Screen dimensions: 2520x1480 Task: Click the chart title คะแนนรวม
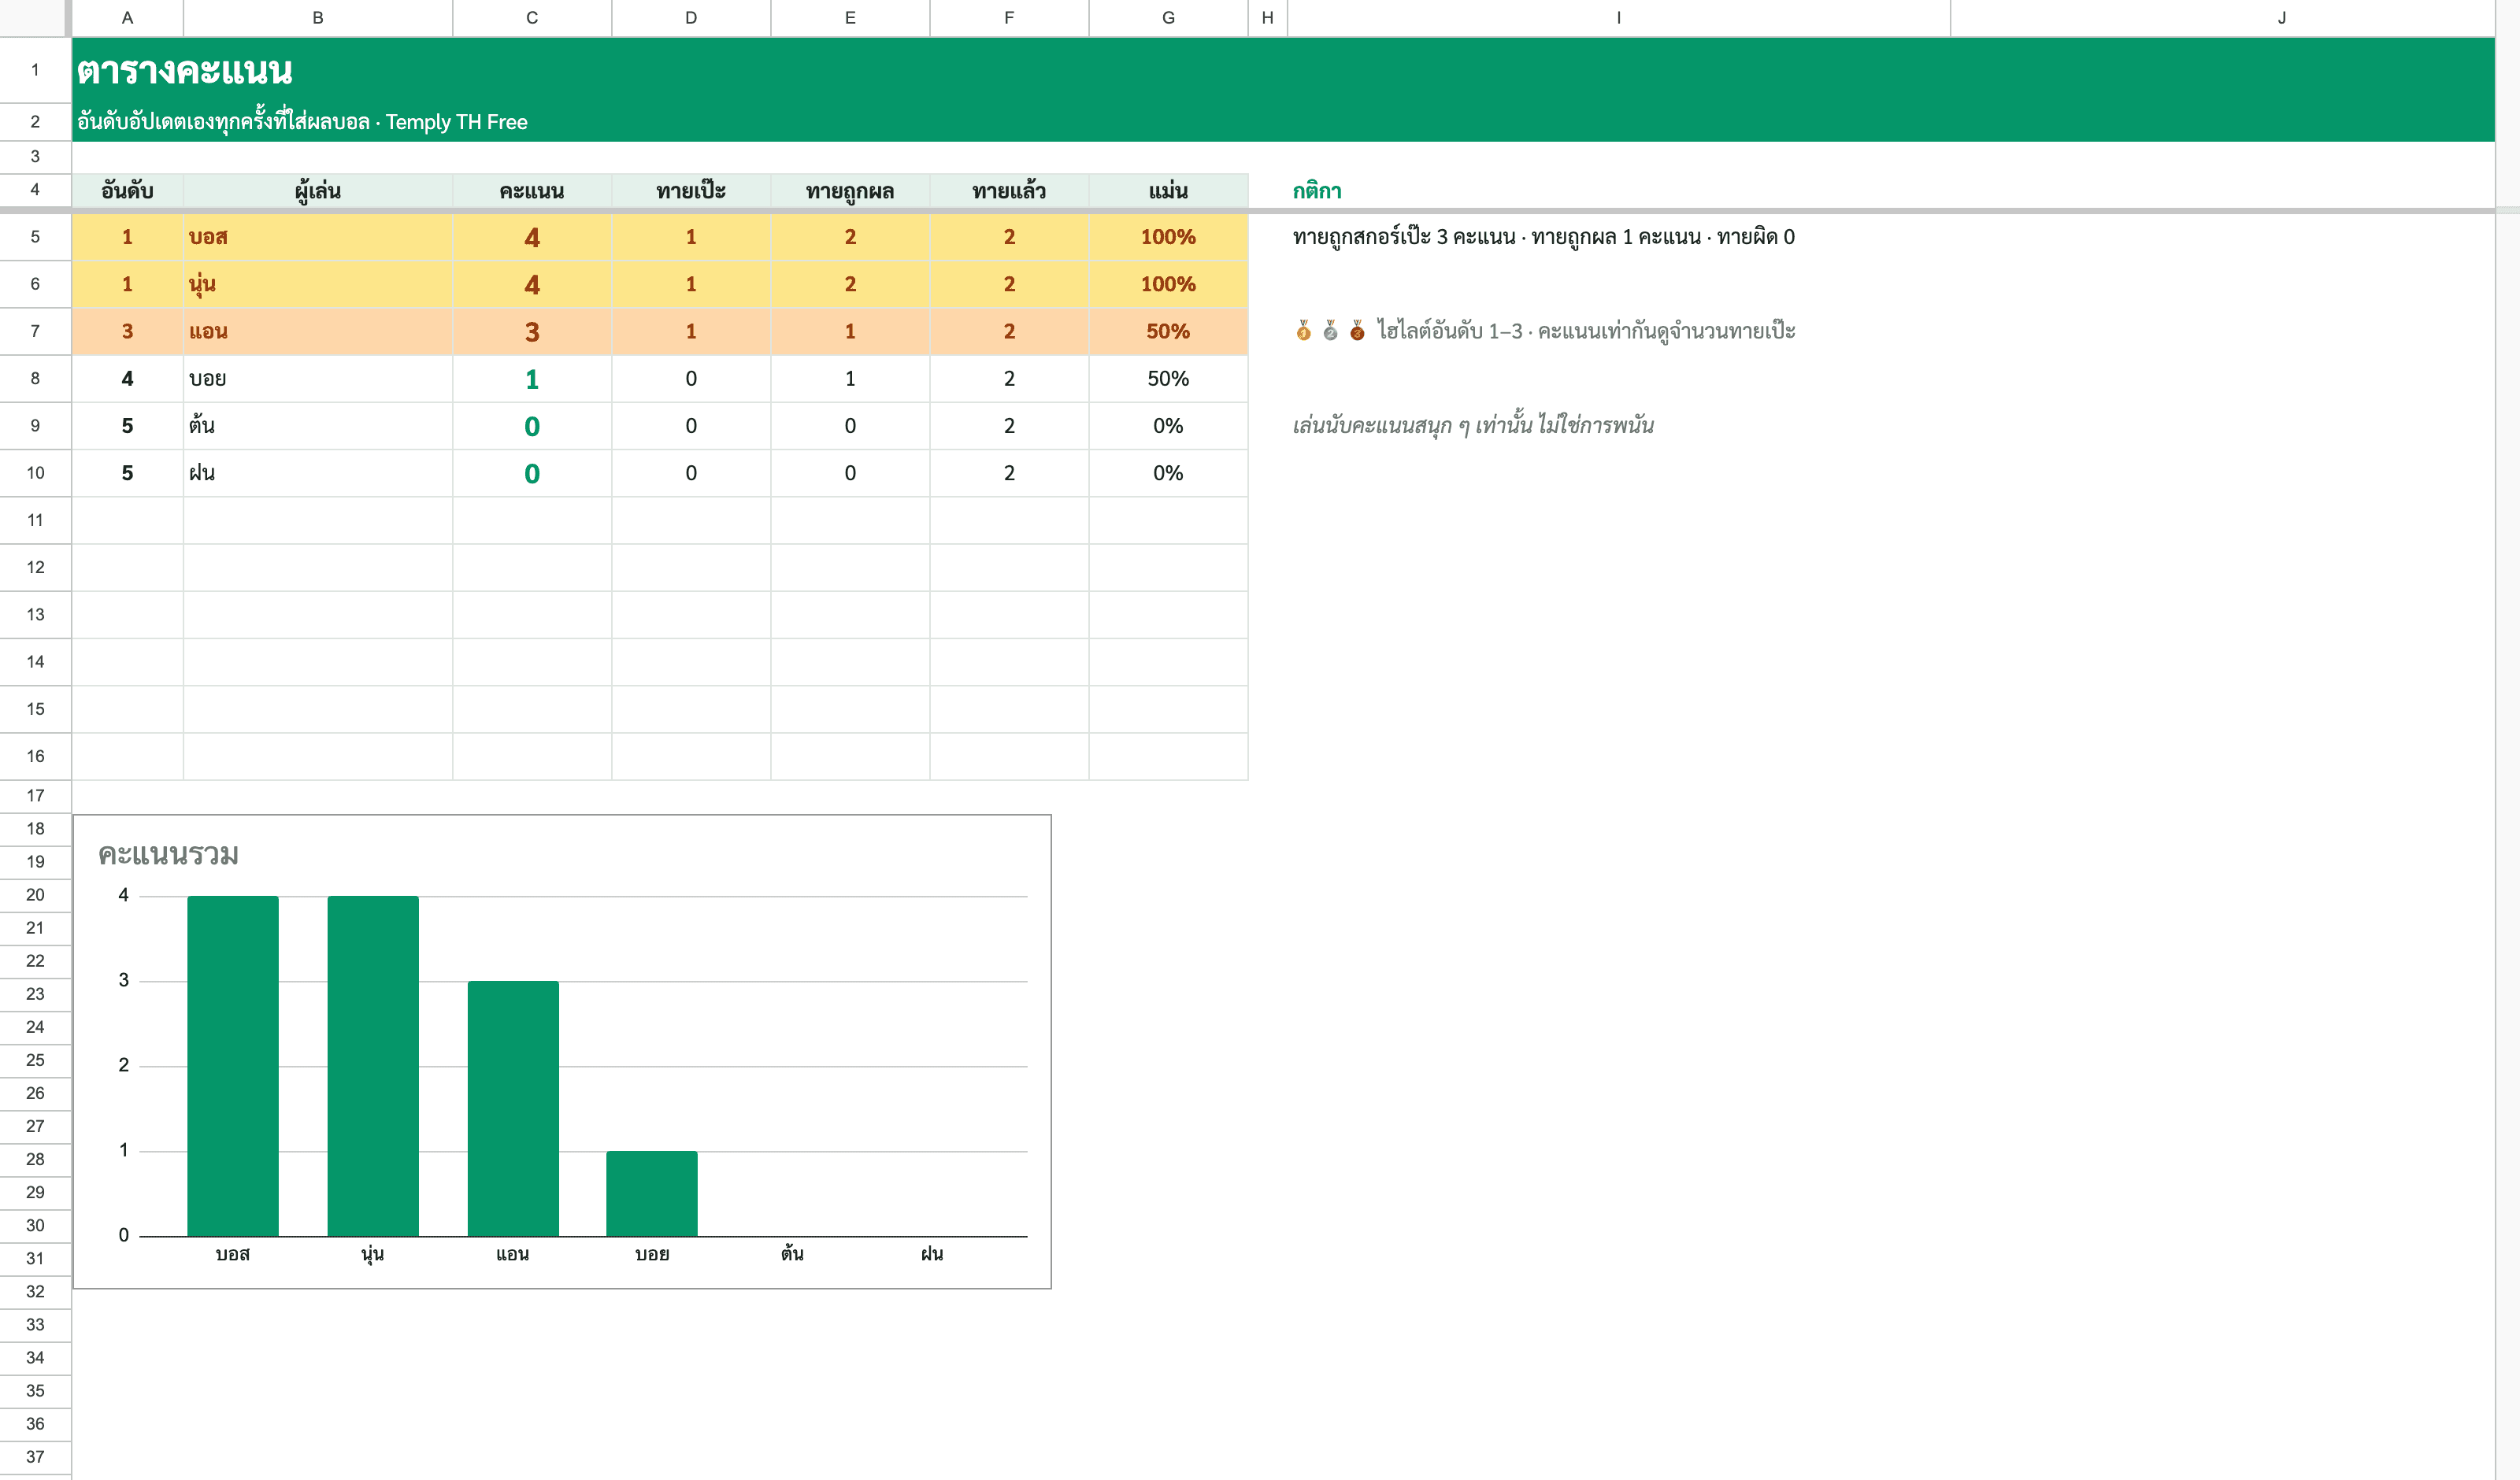(x=168, y=855)
